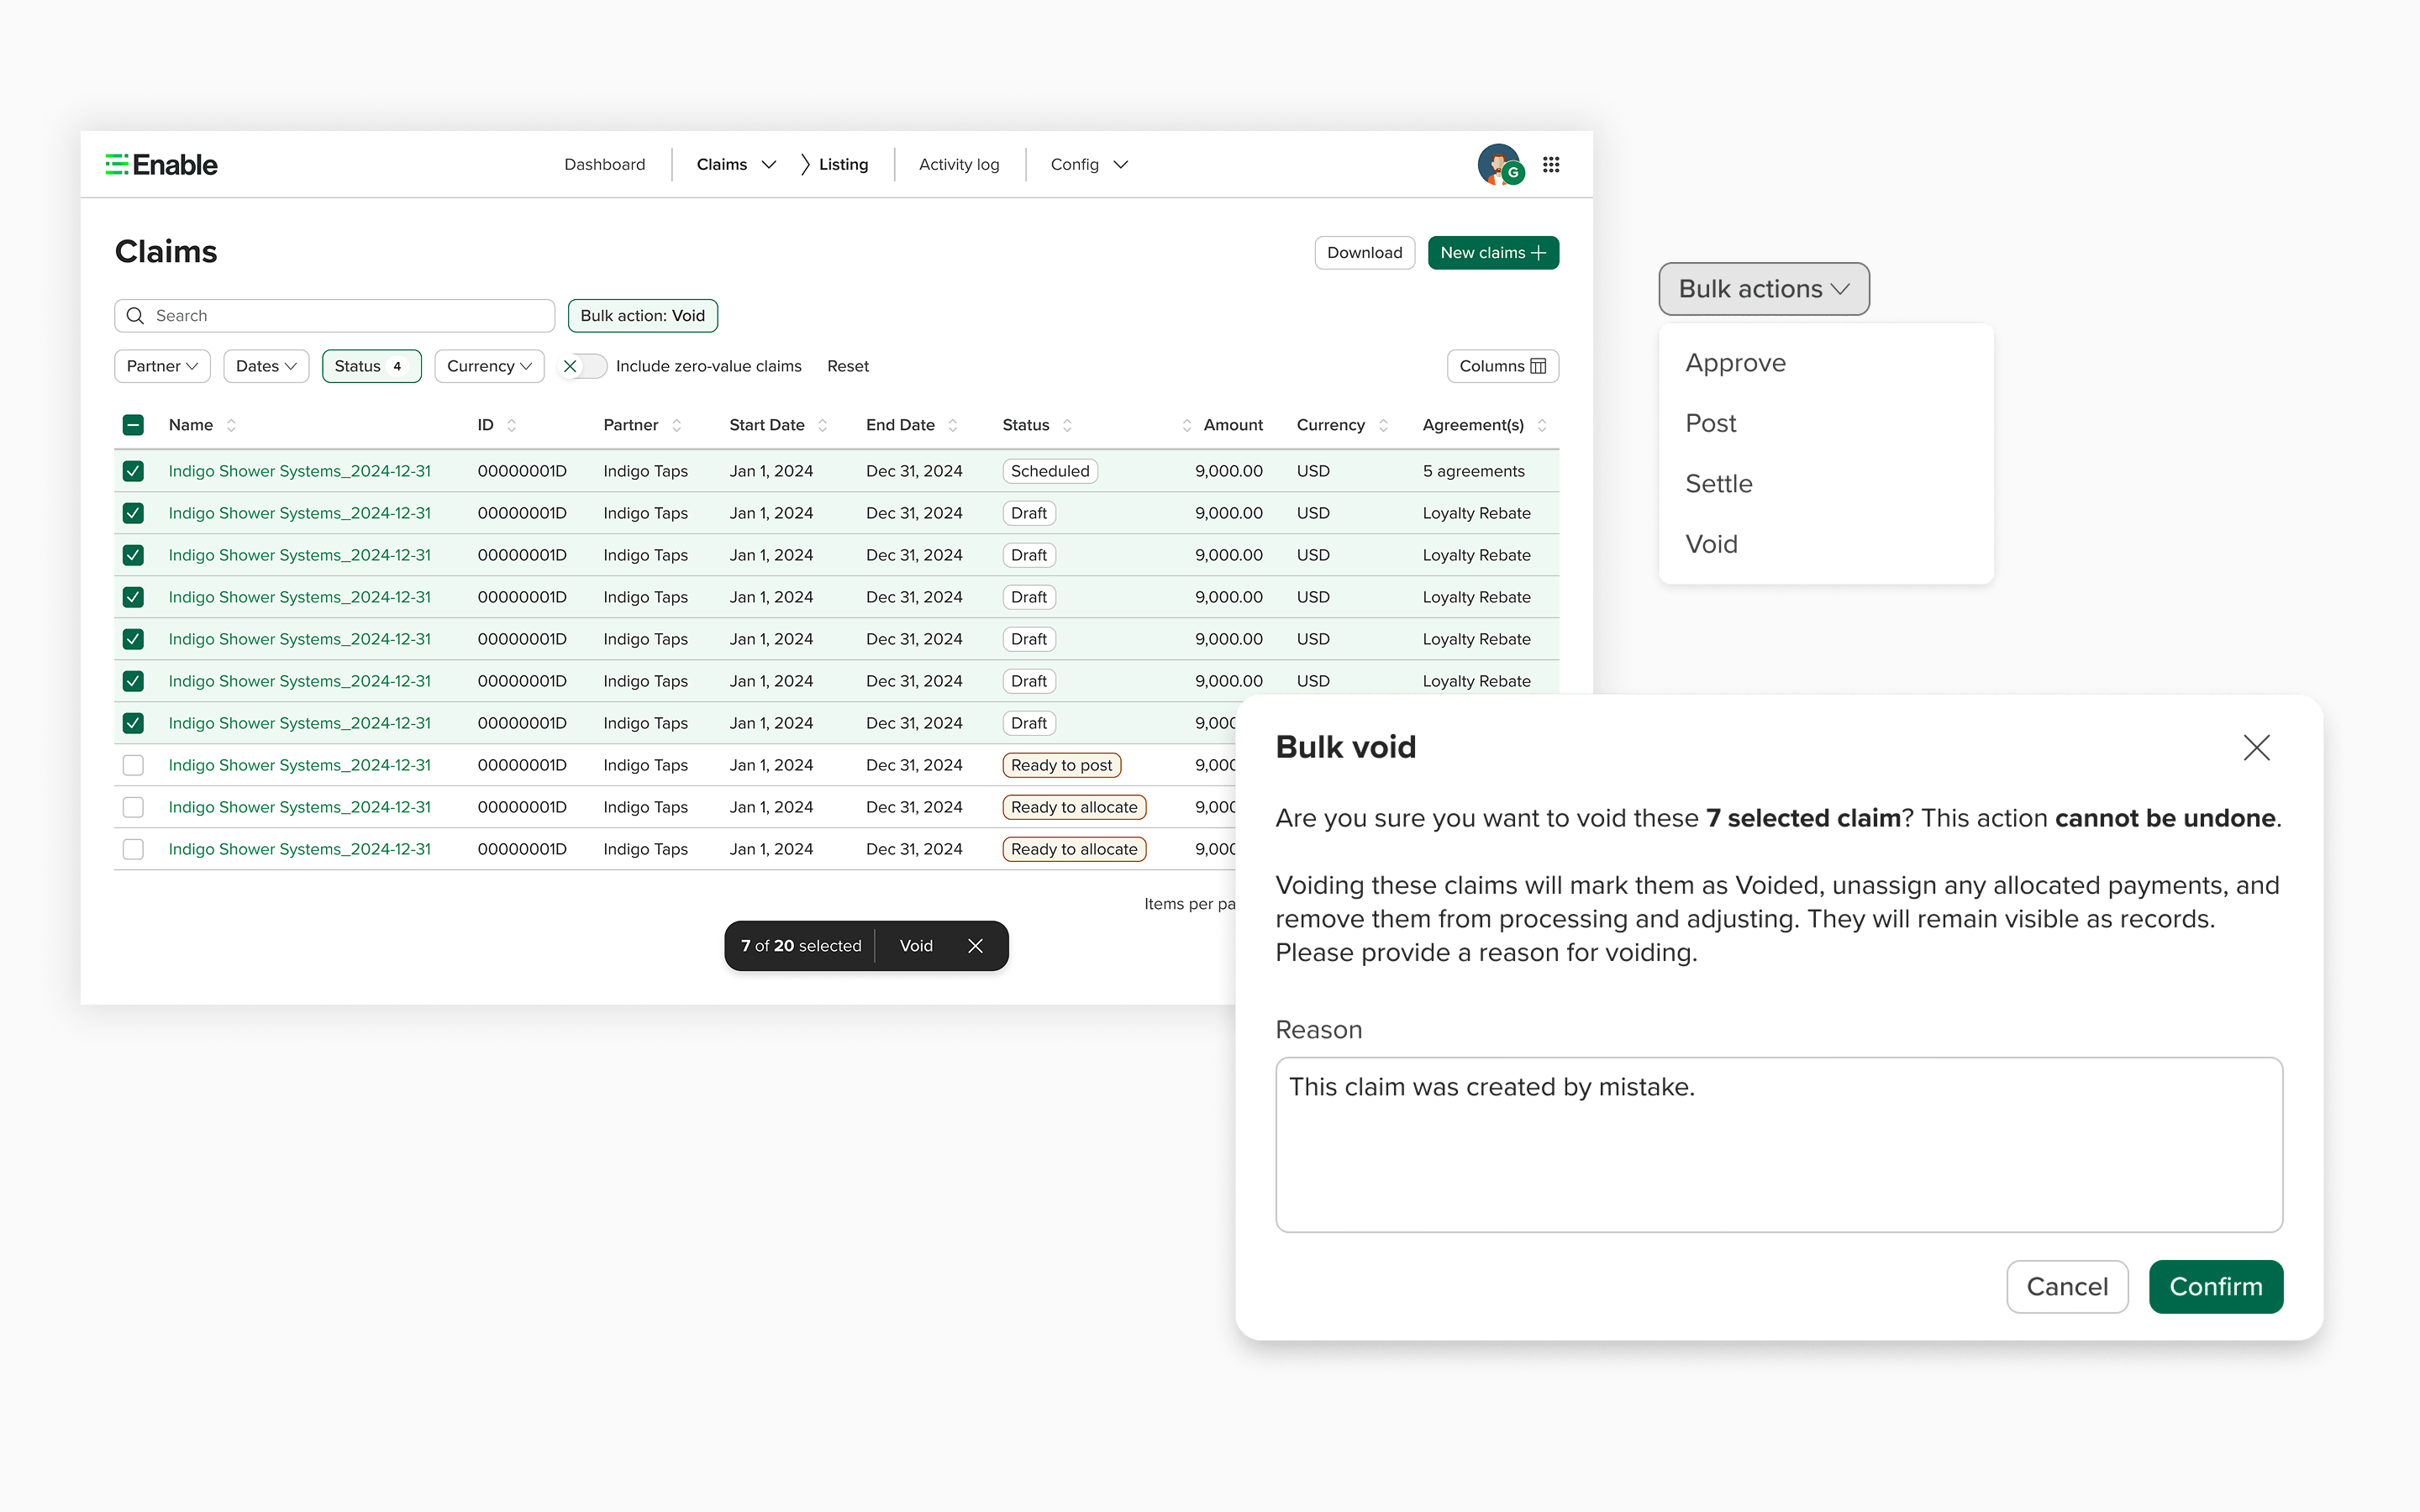Switch to the Activity log tab
The width and height of the screenshot is (2420, 1512).
[958, 164]
